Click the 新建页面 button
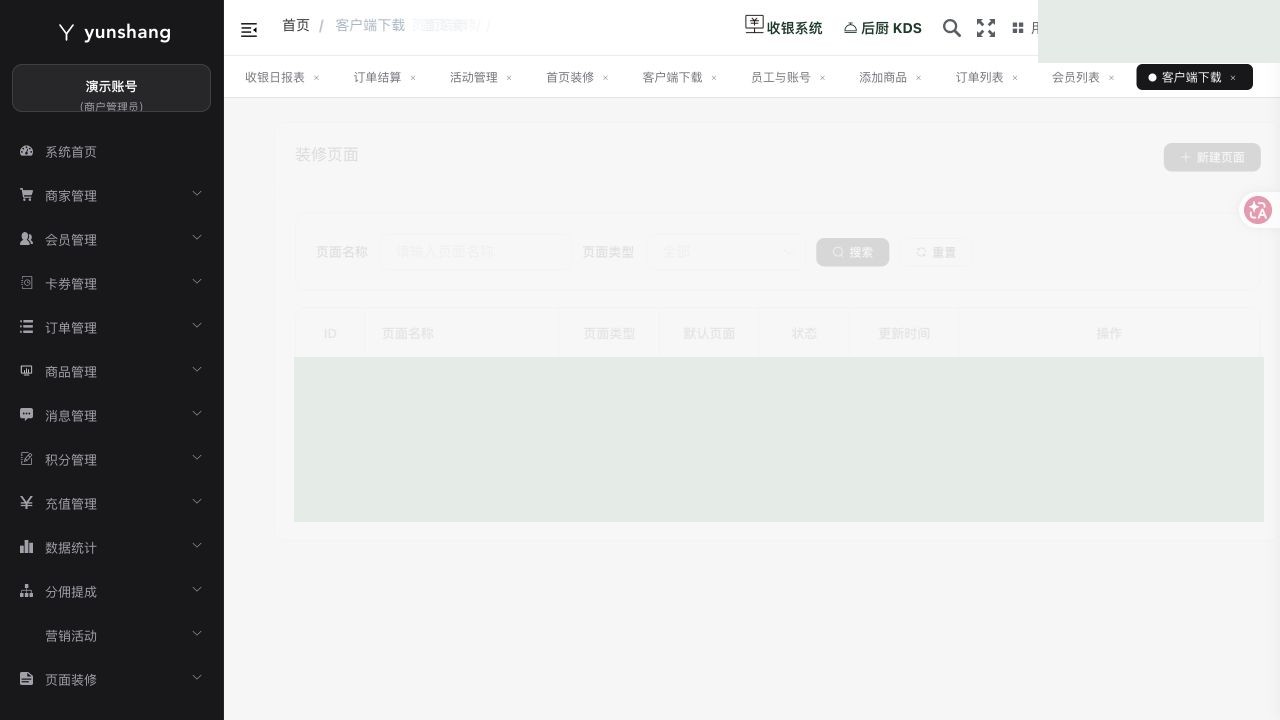Screen dimensions: 1280x720 pos(1212,157)
